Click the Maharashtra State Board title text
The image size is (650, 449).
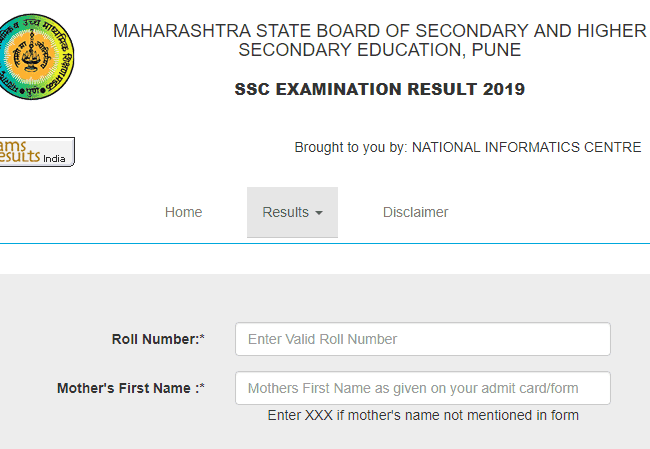(379, 31)
